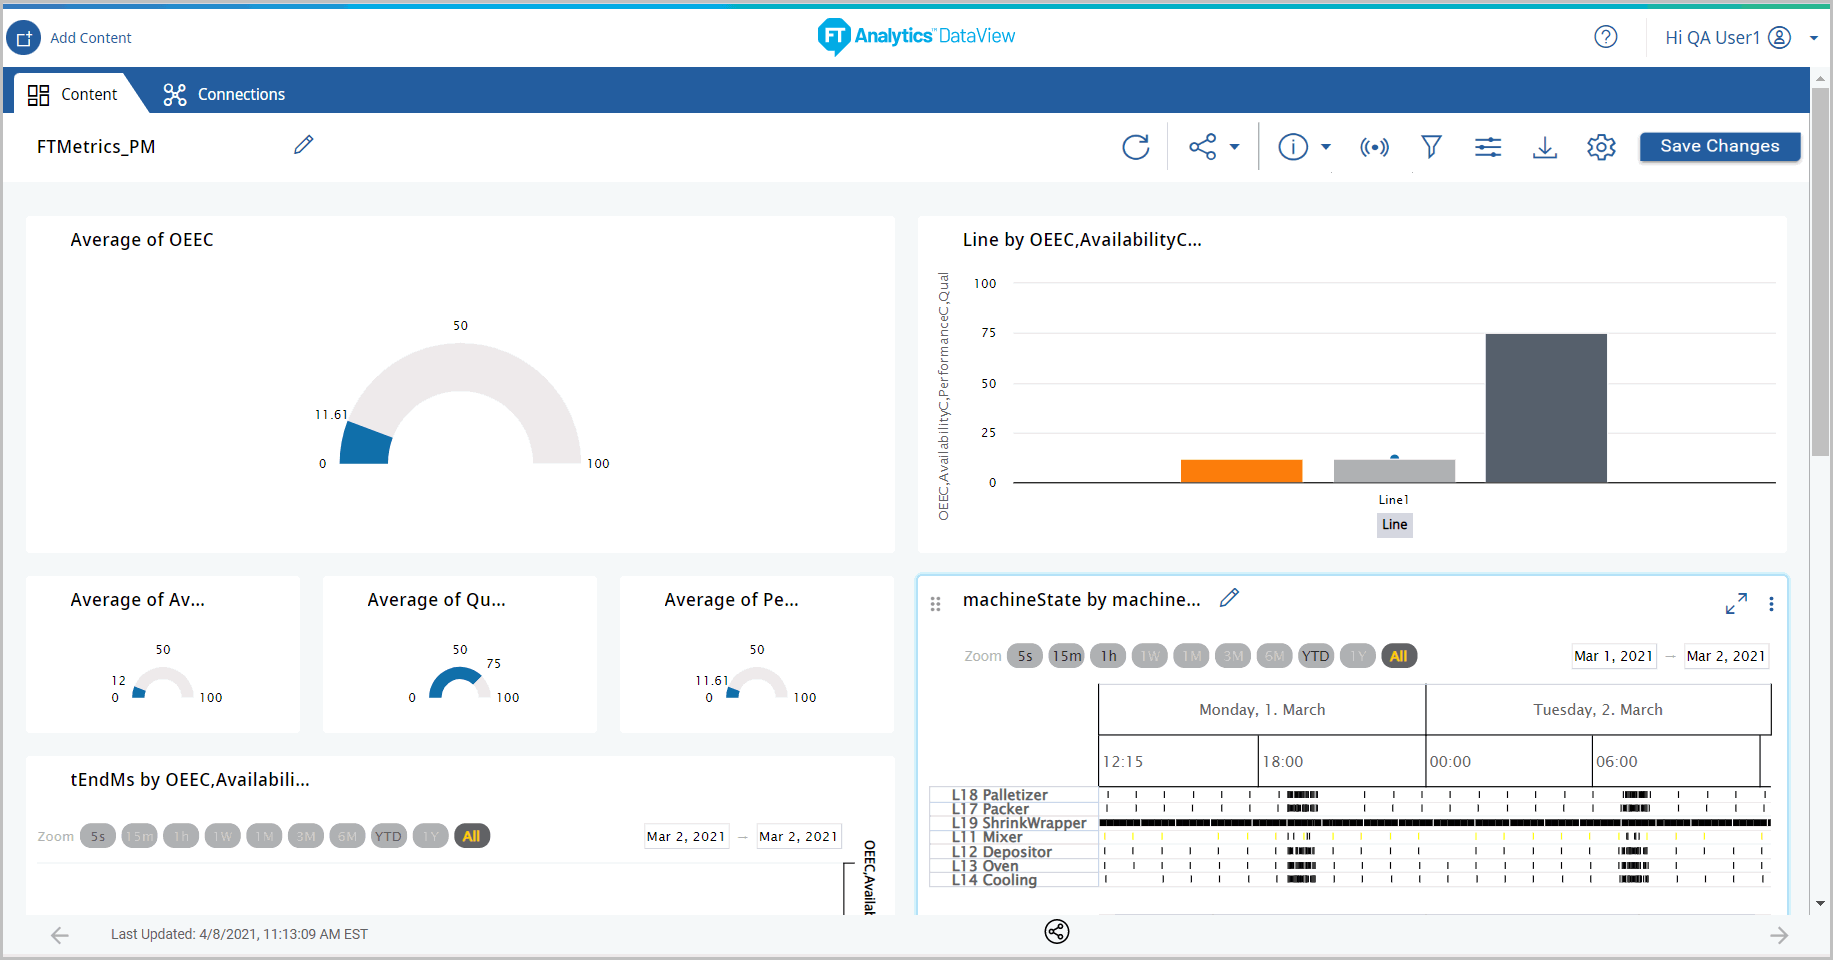Viewport: 1833px width, 960px height.
Task: Open the share dropdown arrow
Action: pos(1234,147)
